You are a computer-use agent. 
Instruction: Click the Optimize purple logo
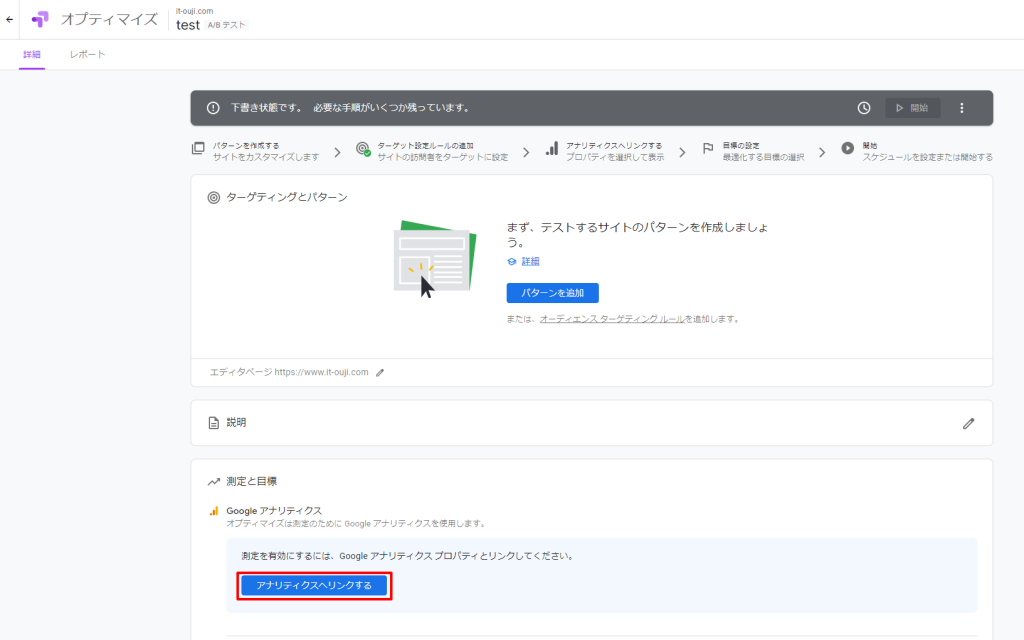click(40, 20)
